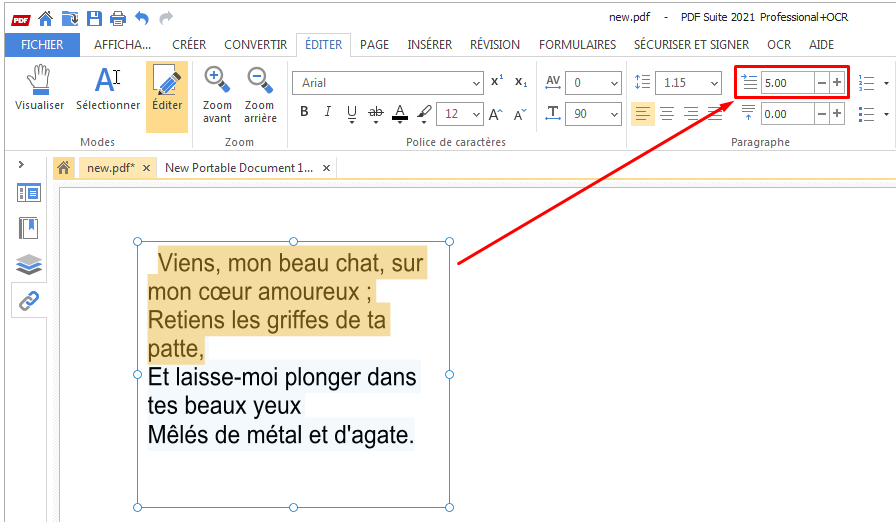Open the Arial font name dropdown
This screenshot has width=896, height=522.
click(x=476, y=83)
